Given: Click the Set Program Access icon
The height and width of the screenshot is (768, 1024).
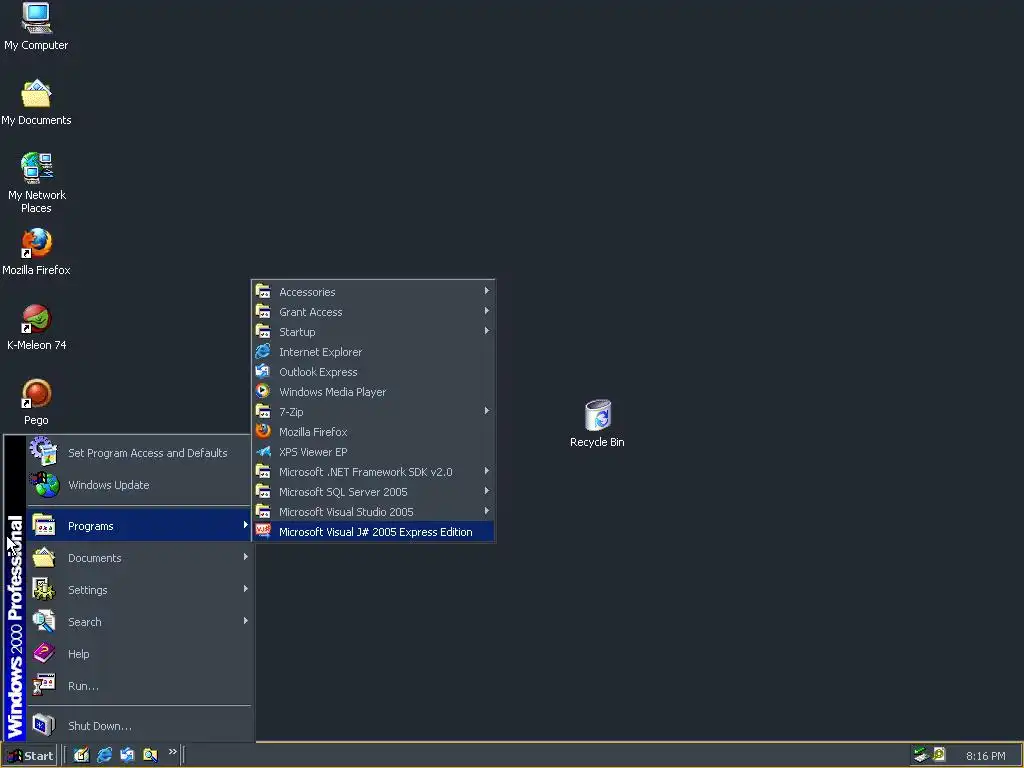Looking at the screenshot, I should [x=44, y=452].
